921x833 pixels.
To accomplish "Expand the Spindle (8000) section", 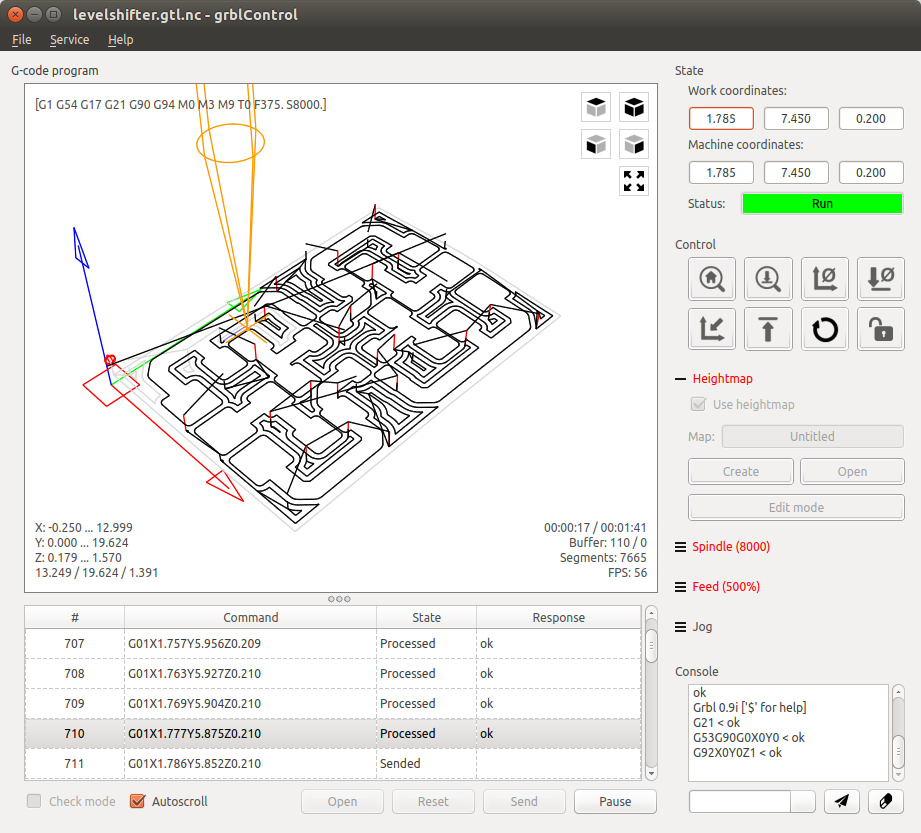I will click(x=723, y=547).
